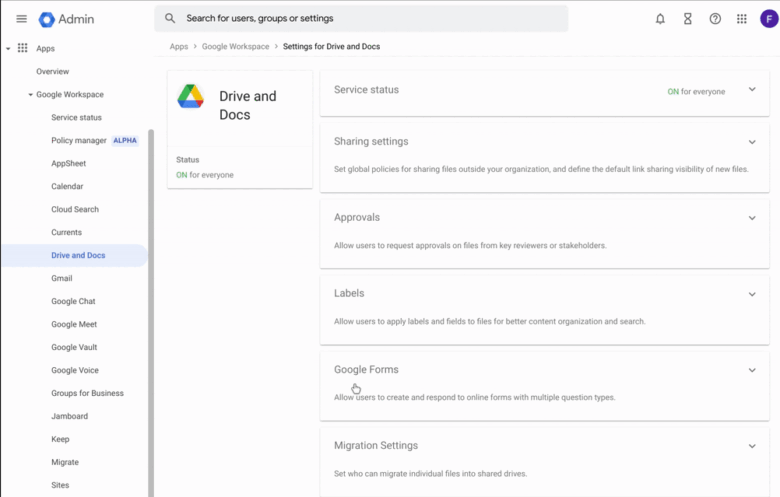Click the sidebar vertical scrollbar

tap(151, 313)
